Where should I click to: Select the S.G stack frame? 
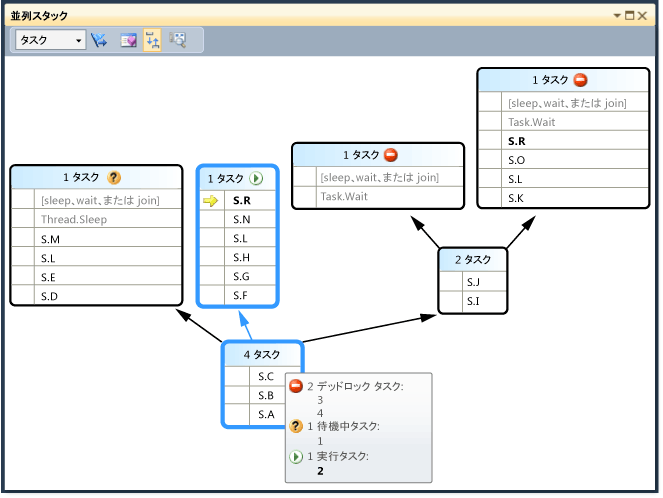(241, 276)
